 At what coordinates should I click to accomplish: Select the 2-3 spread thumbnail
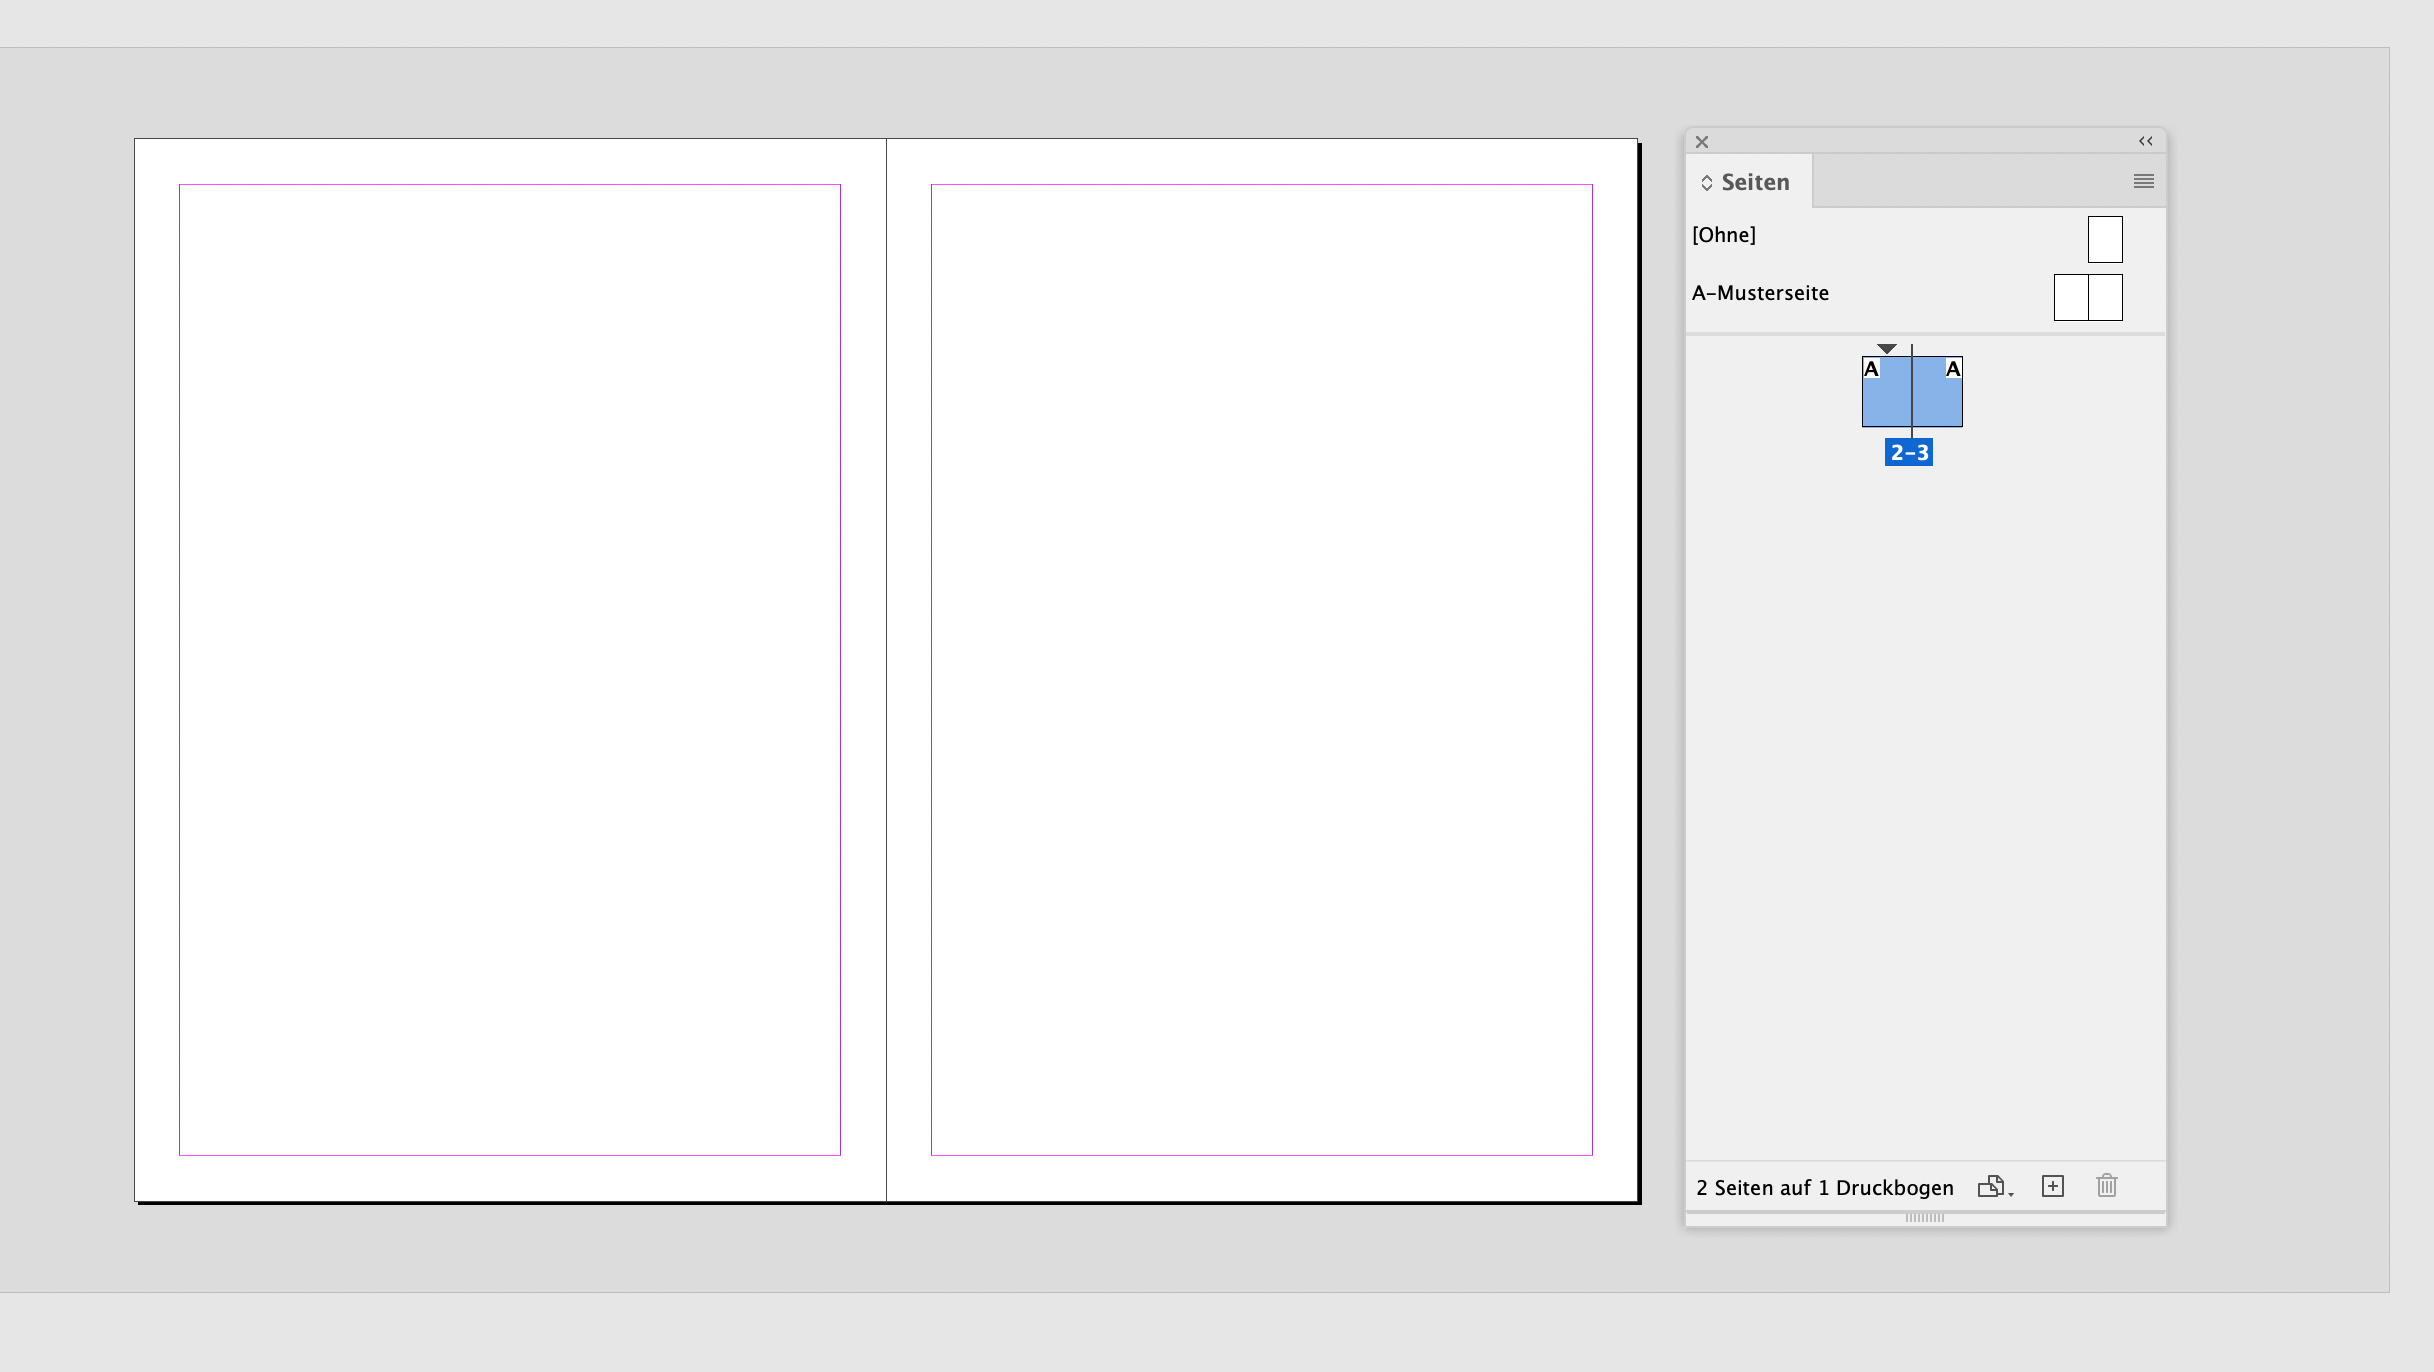click(1912, 390)
